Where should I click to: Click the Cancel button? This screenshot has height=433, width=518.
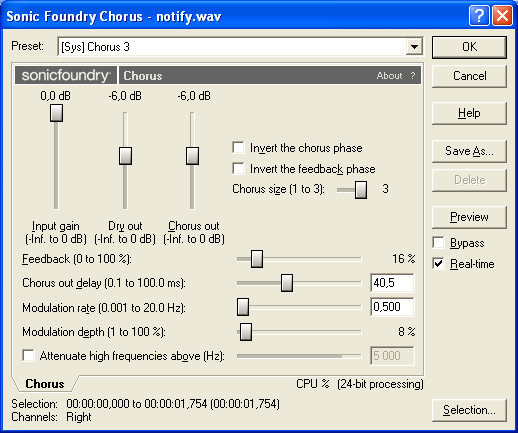469,76
